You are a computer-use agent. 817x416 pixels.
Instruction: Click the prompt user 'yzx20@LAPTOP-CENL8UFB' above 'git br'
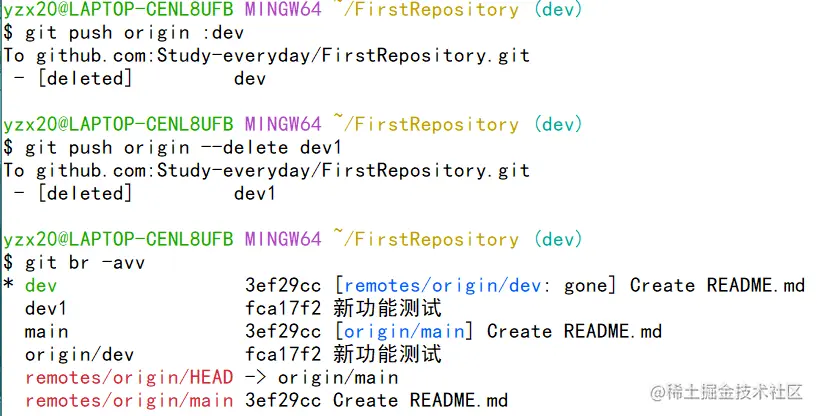[x=118, y=239]
